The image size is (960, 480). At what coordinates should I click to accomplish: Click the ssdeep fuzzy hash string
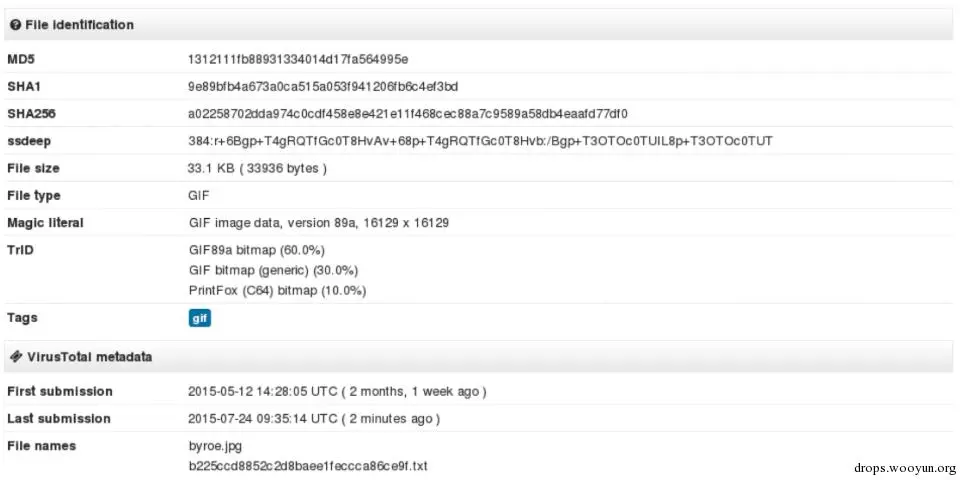[481, 141]
